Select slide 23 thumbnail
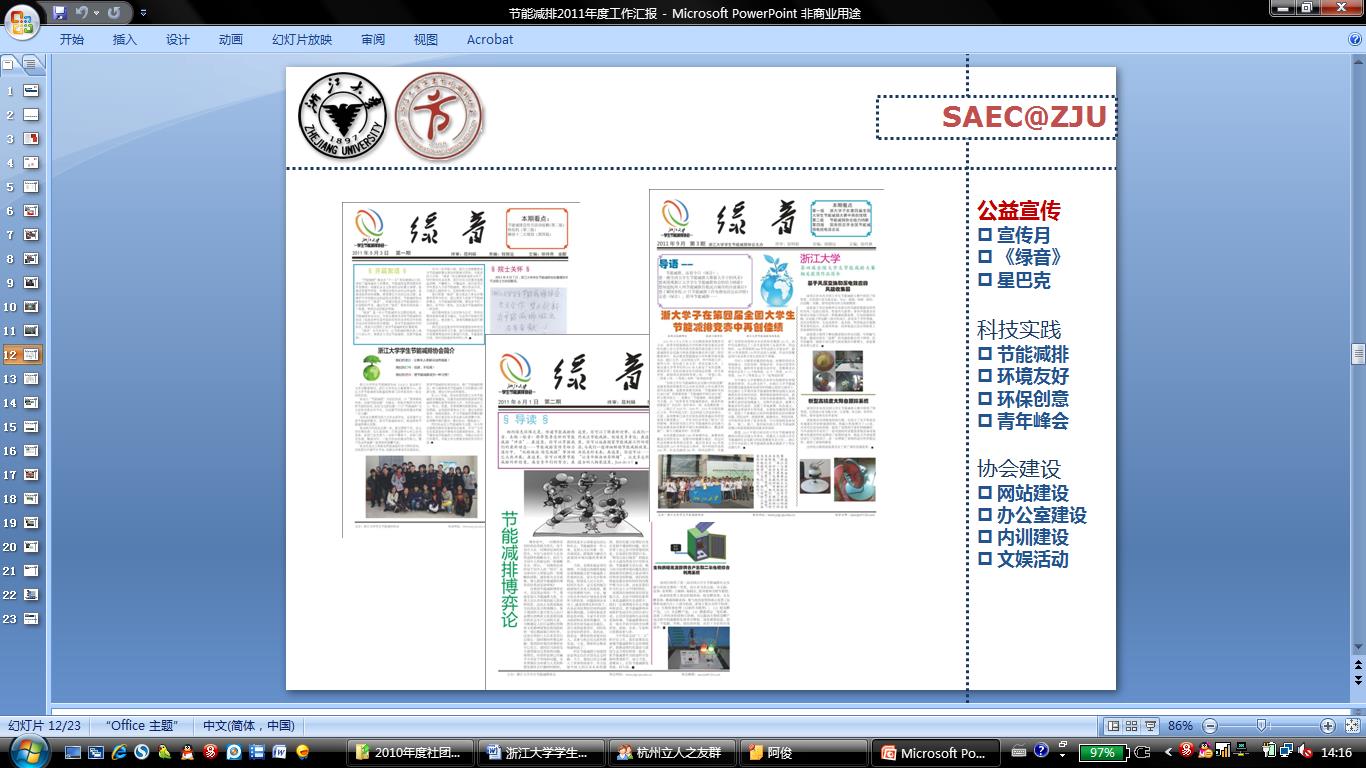The image size is (1366, 768). (x=31, y=619)
